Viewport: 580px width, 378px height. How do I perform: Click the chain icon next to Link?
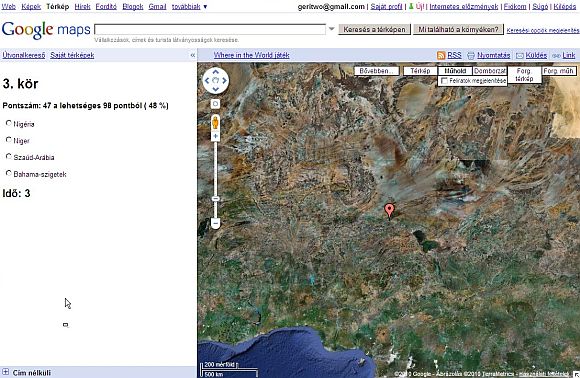click(556, 56)
